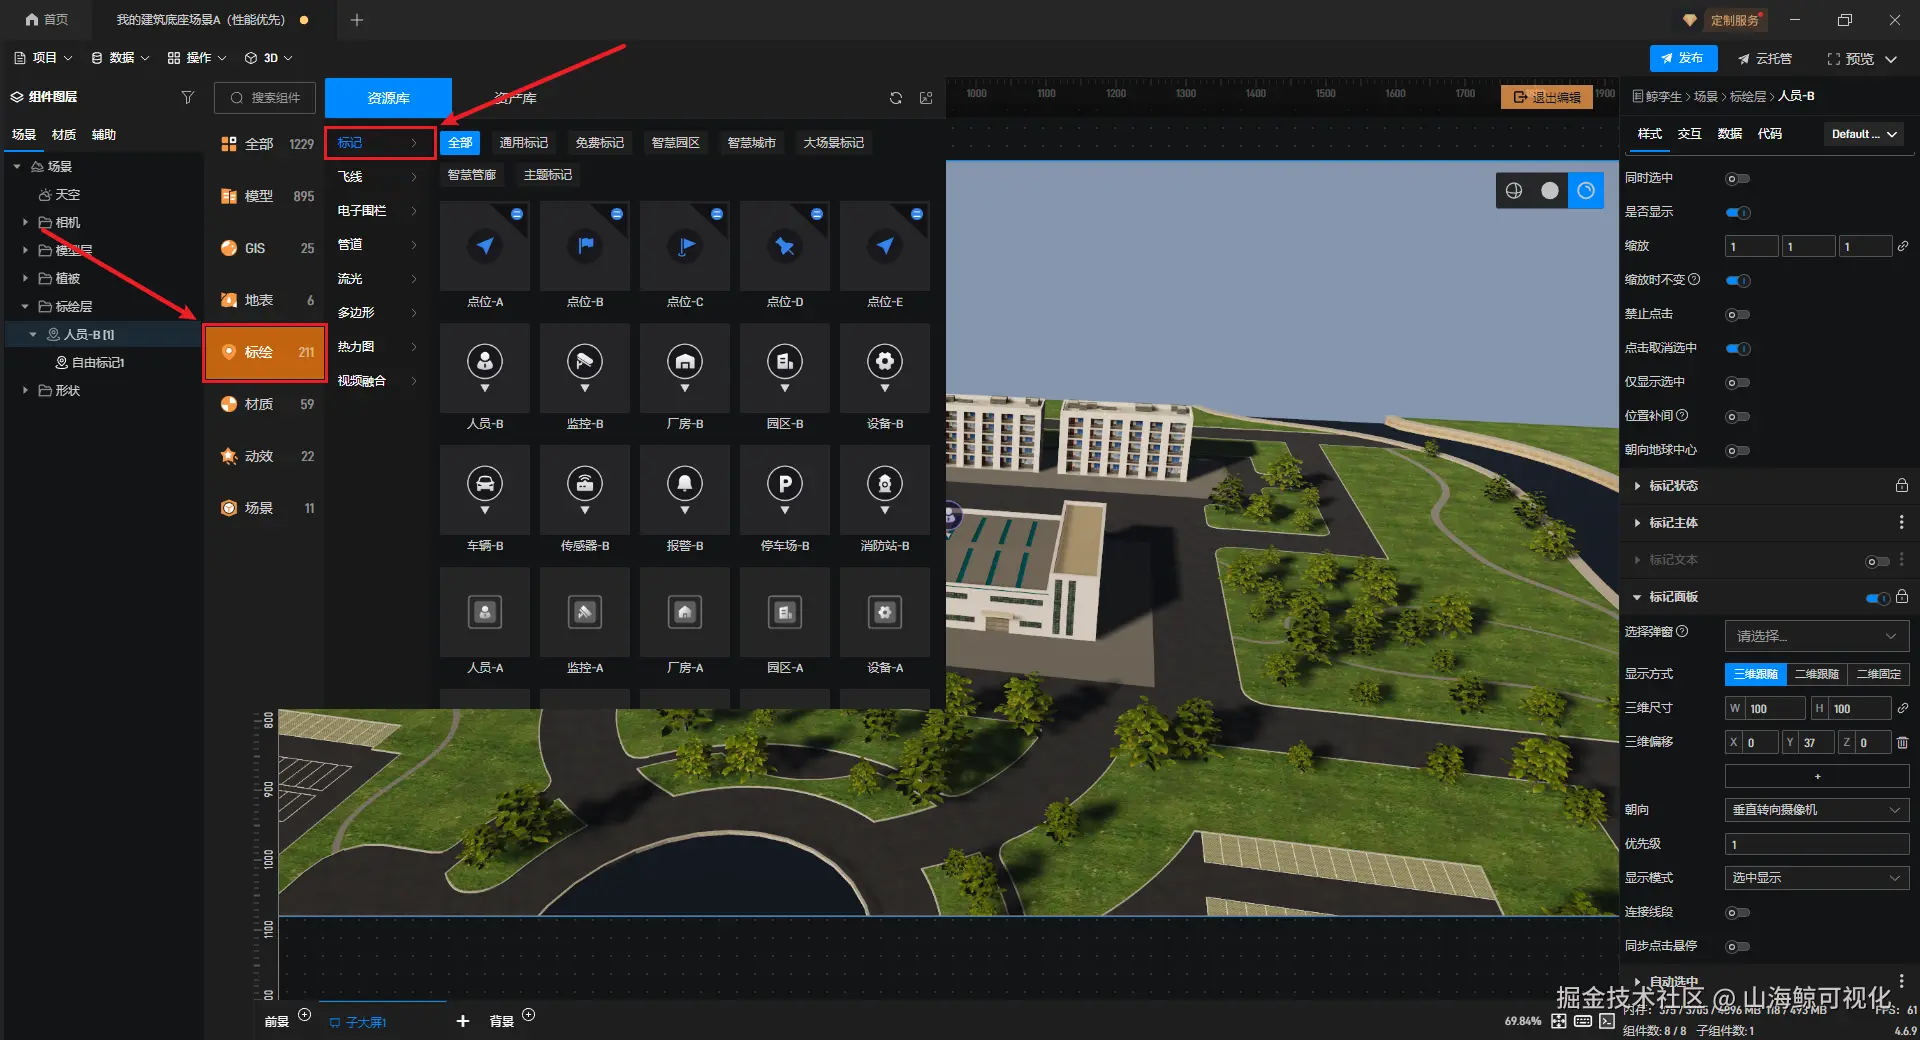Choose the 厂房-B marker icon

[x=685, y=368]
